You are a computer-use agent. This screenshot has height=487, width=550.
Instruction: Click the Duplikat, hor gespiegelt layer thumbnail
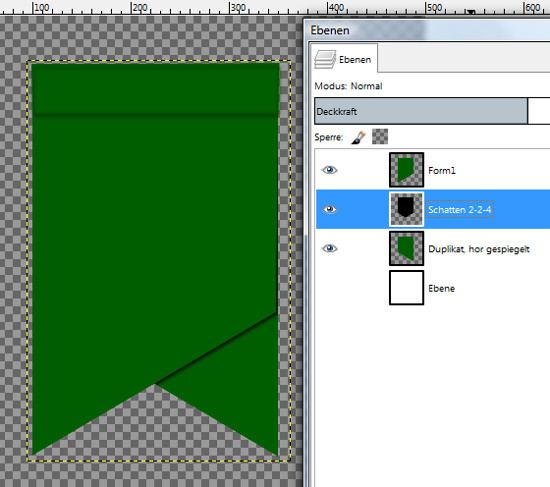[406, 248]
